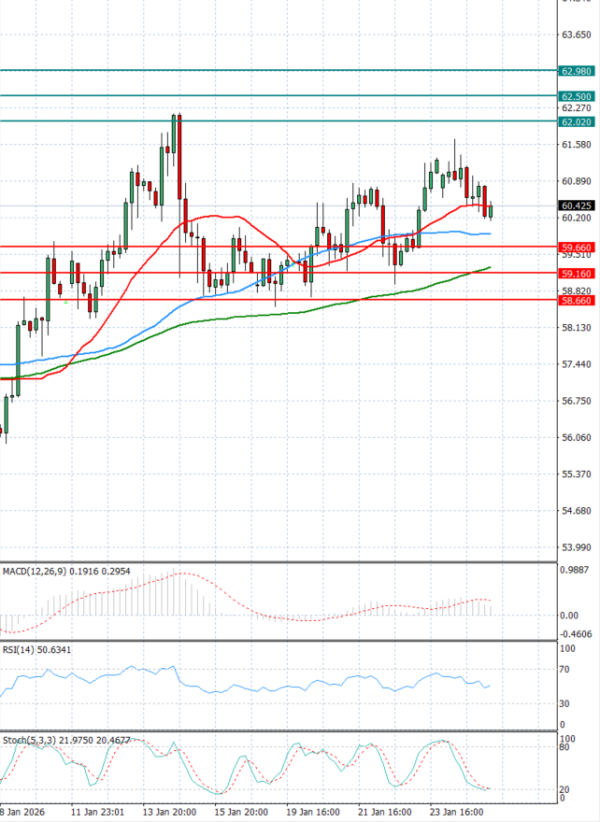
Task: Click the 59.160 red support price tag
Action: click(577, 273)
